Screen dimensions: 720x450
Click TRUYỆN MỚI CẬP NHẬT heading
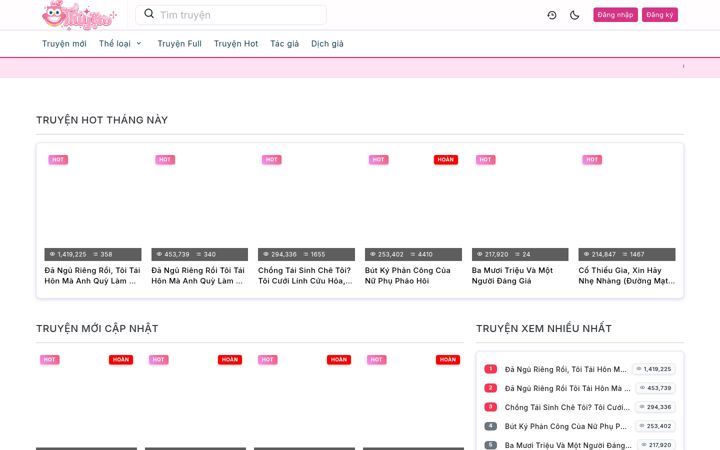pos(97,328)
